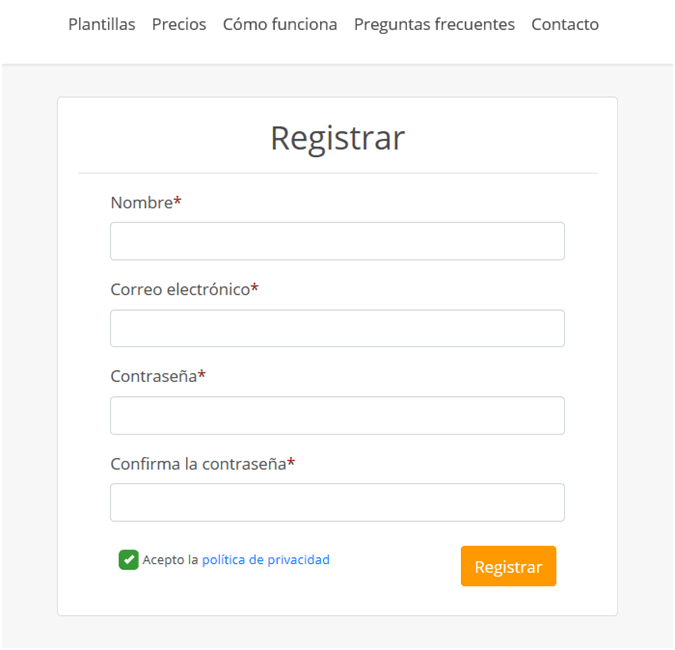The width and height of the screenshot is (675, 650).
Task: Open the política de privacidad link
Action: 265,560
